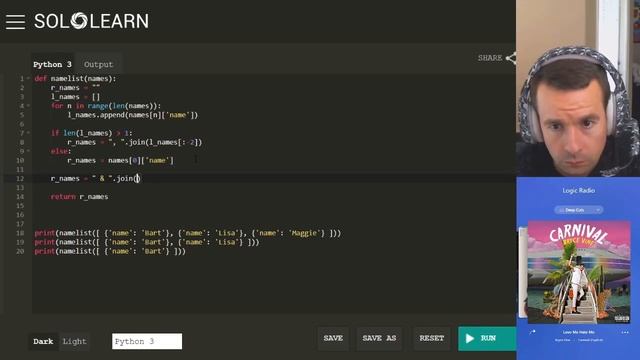The image size is (640, 360).
Task: Click the line 'l_names = []'
Action: pos(75,97)
